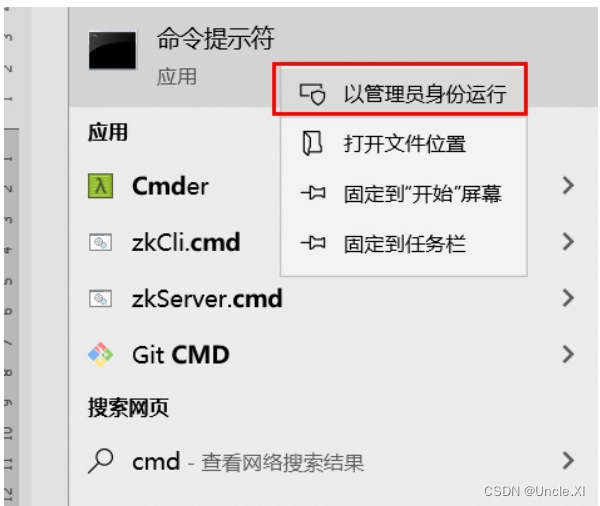Viewport: 600px width, 506px height.
Task: Click the magnifier icon beside cmd
Action: point(100,460)
